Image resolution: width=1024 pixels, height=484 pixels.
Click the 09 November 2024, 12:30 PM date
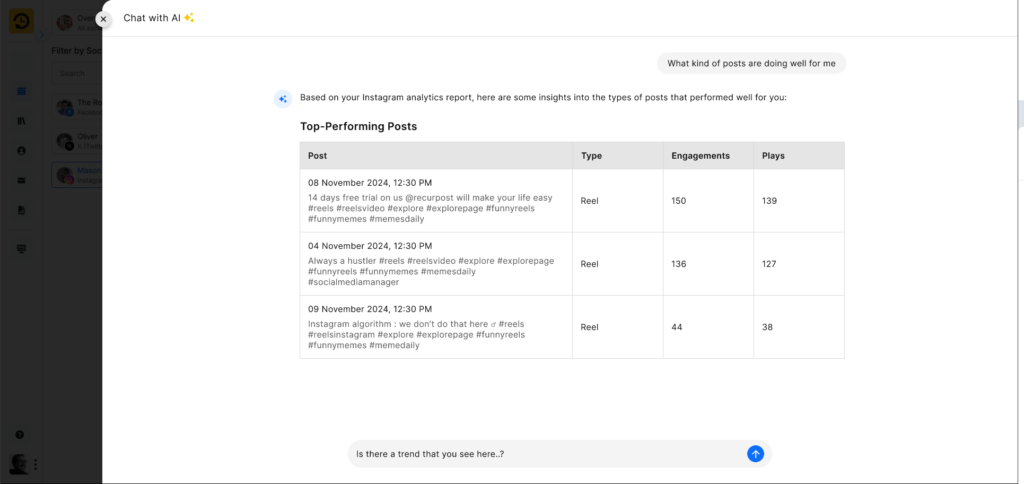[370, 309]
